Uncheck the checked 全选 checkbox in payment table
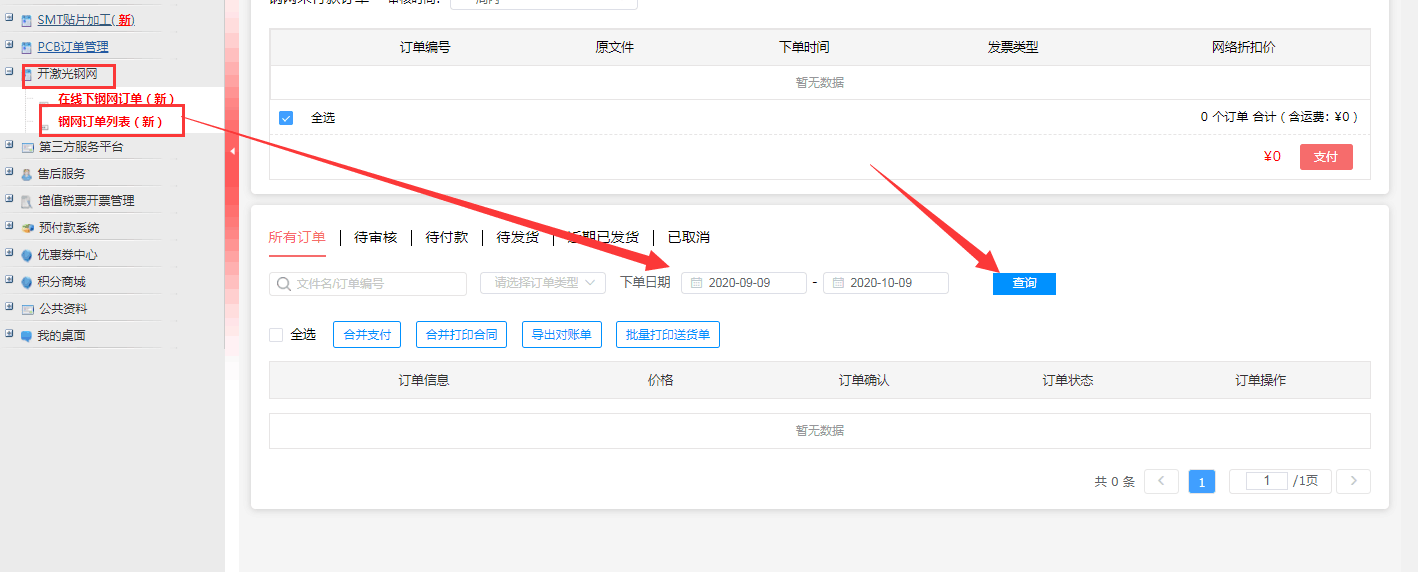 (286, 118)
